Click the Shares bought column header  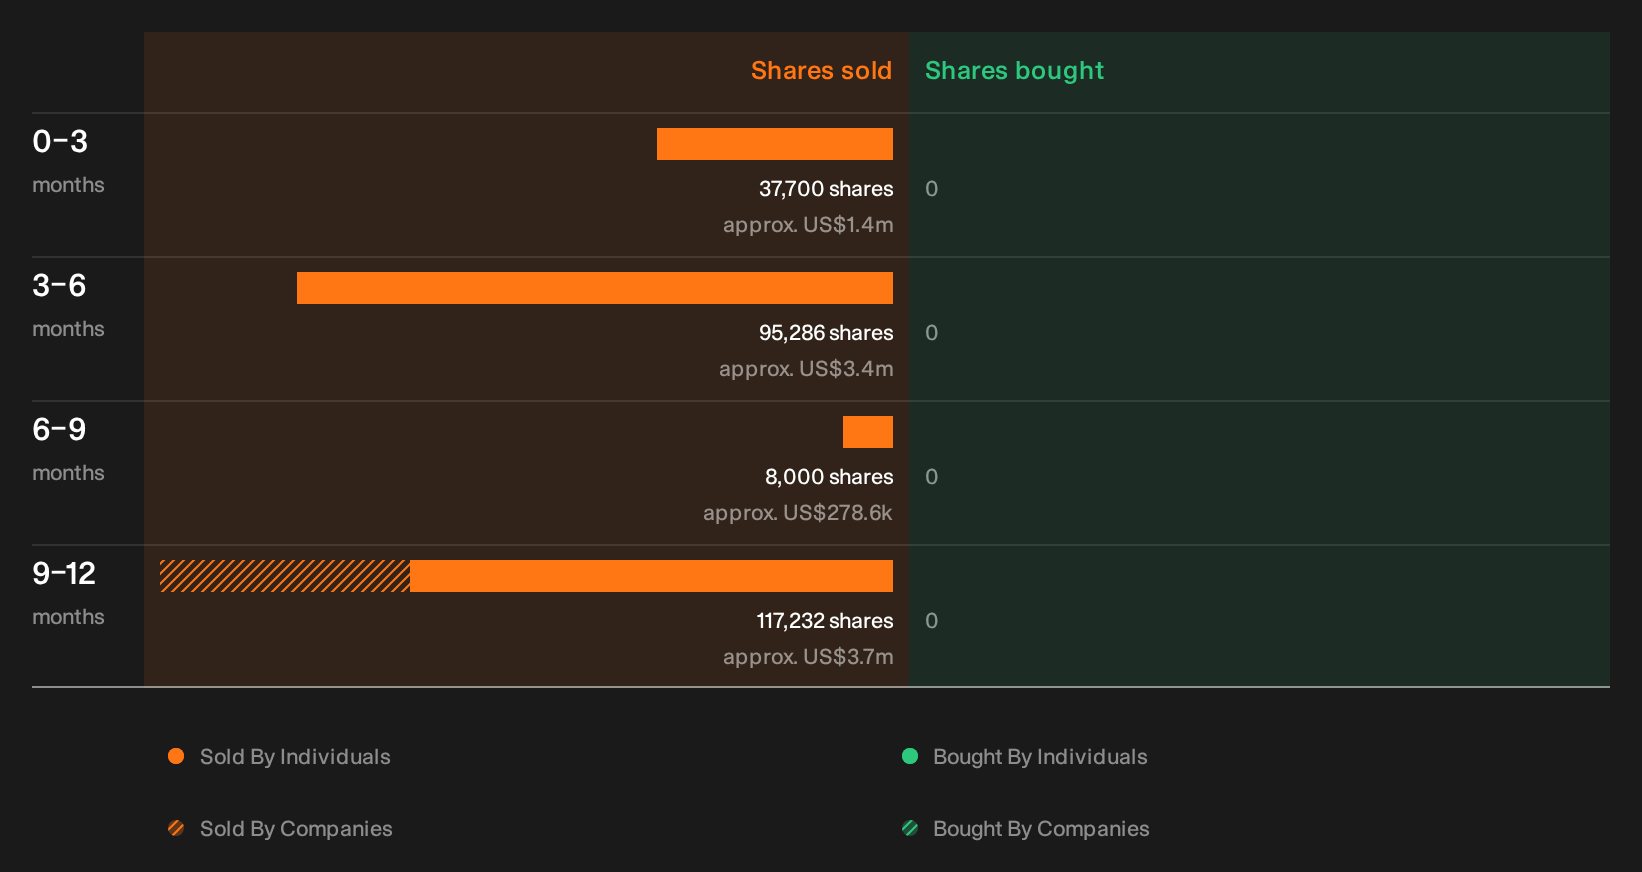tap(1014, 71)
